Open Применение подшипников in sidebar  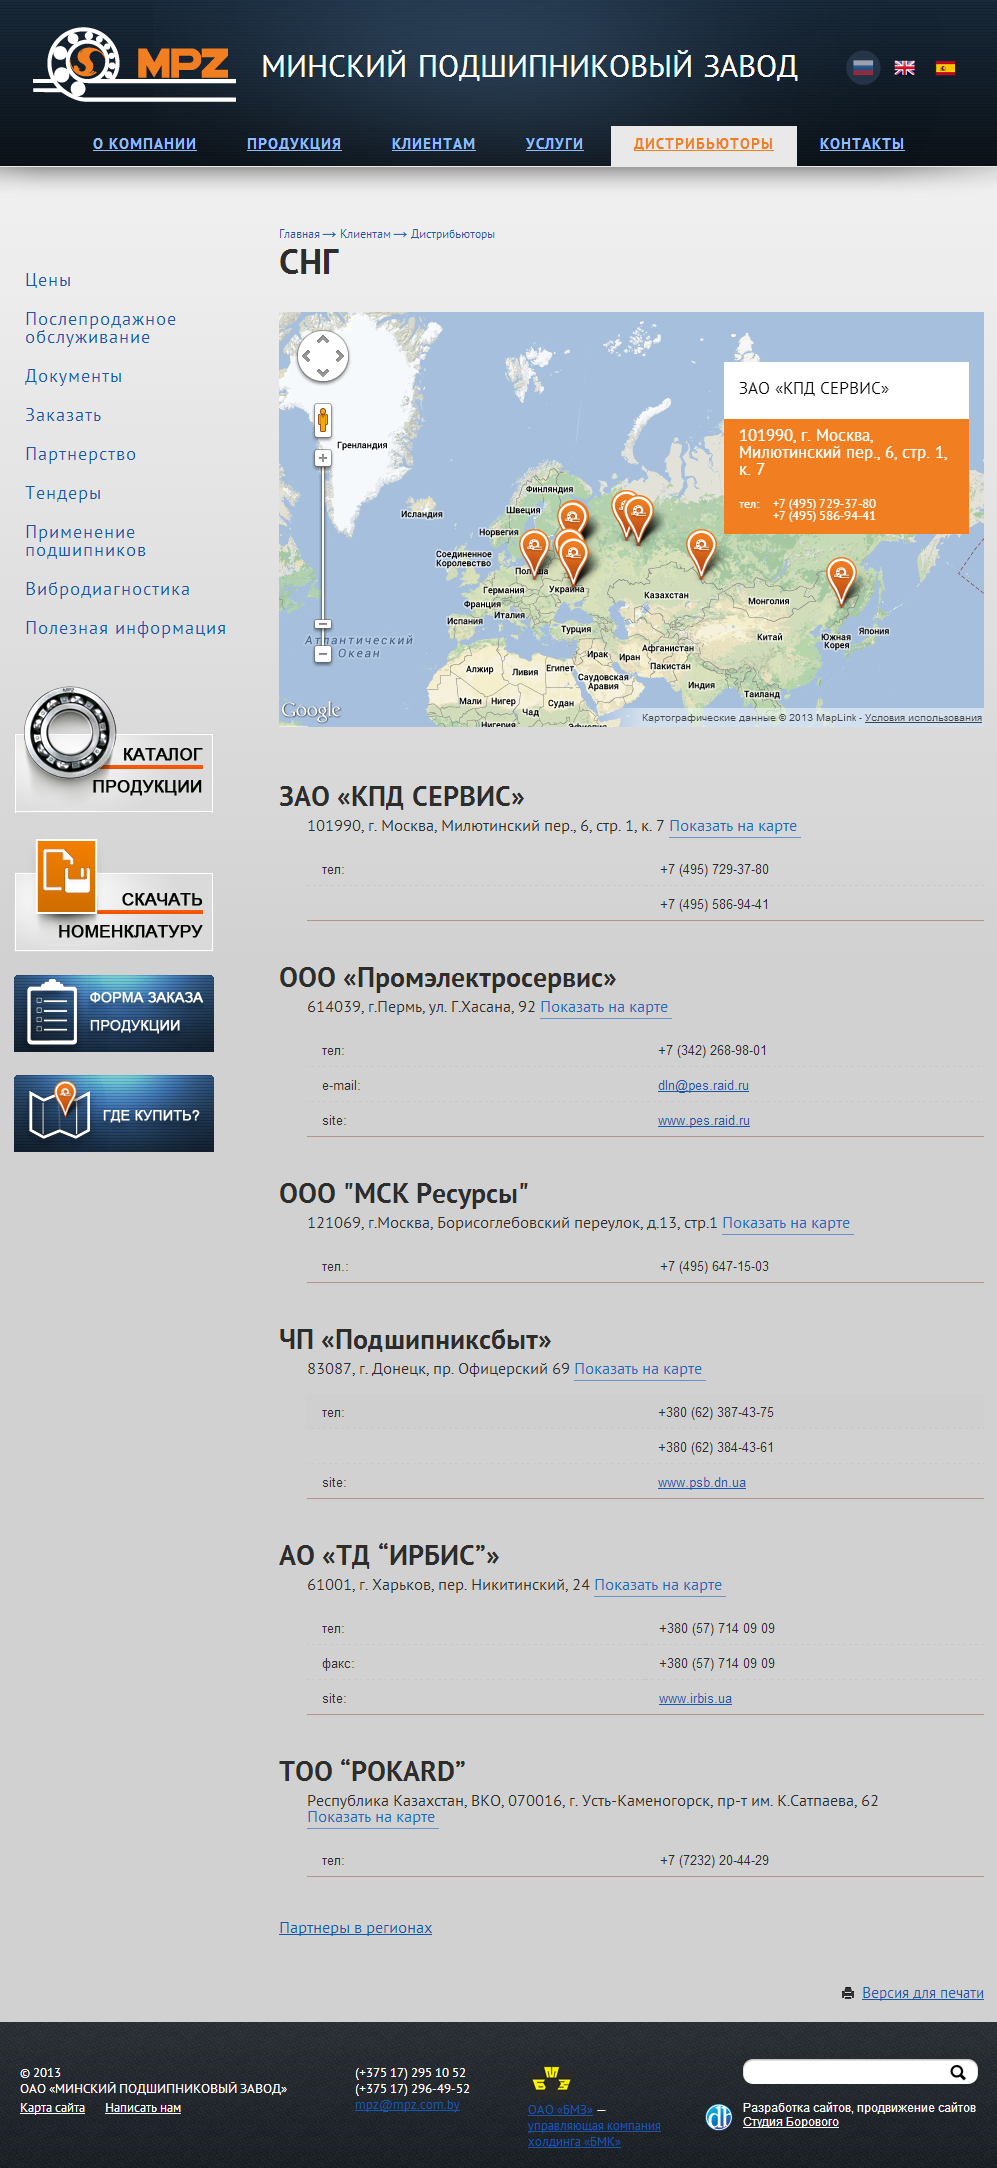click(x=85, y=541)
